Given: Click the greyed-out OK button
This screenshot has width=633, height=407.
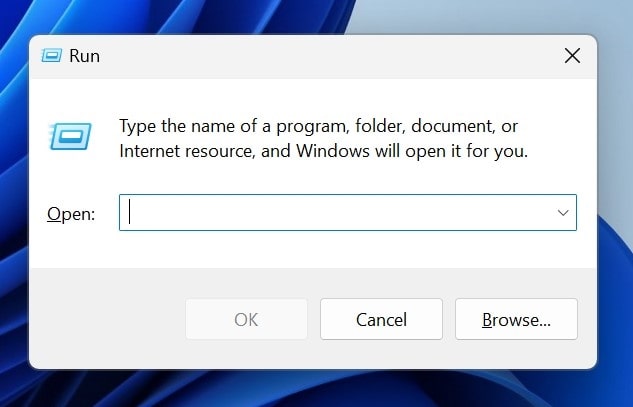Looking at the screenshot, I should click(x=246, y=319).
